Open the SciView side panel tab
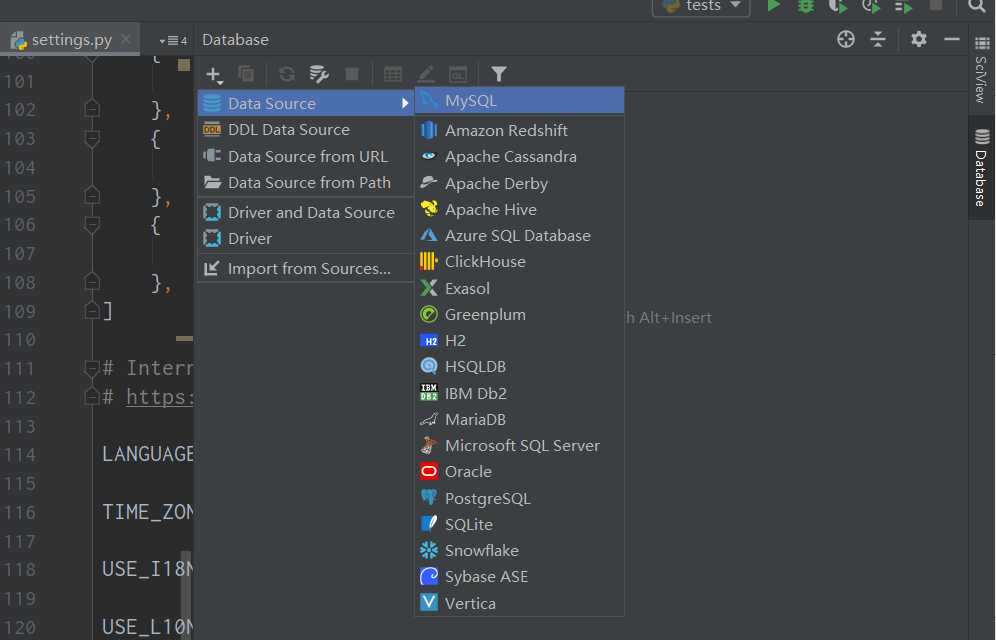 pyautogui.click(x=981, y=70)
